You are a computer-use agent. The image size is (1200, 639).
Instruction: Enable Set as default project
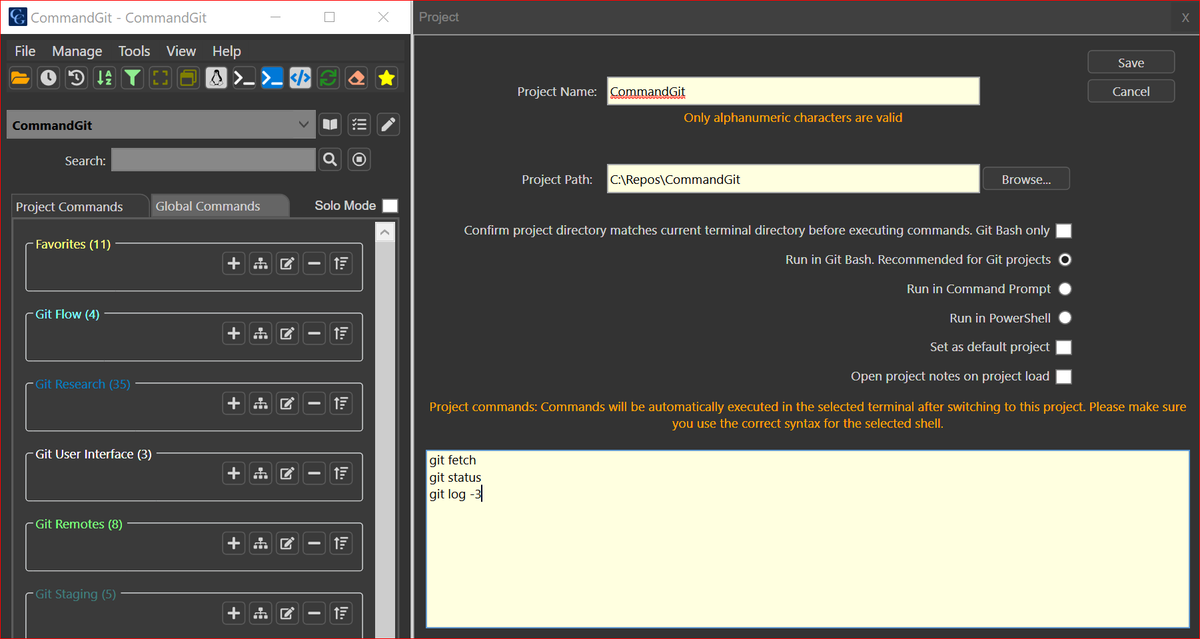pyautogui.click(x=1064, y=347)
